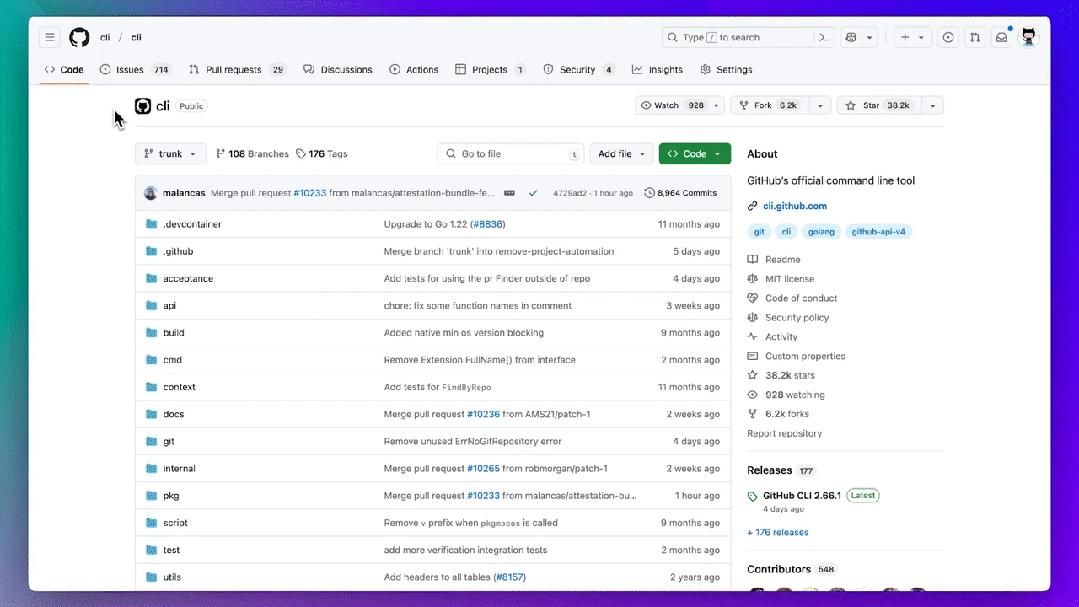Click the green commit status checkmark

pos(533,193)
